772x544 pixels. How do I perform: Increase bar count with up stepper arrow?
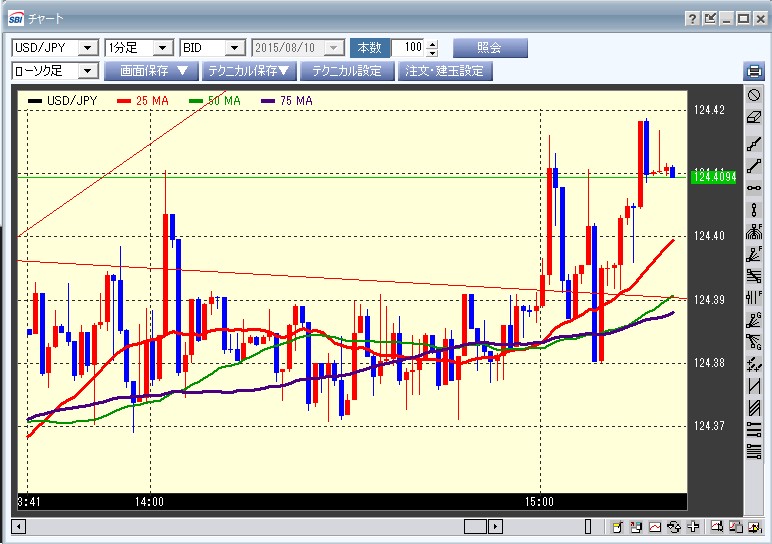(x=432, y=44)
